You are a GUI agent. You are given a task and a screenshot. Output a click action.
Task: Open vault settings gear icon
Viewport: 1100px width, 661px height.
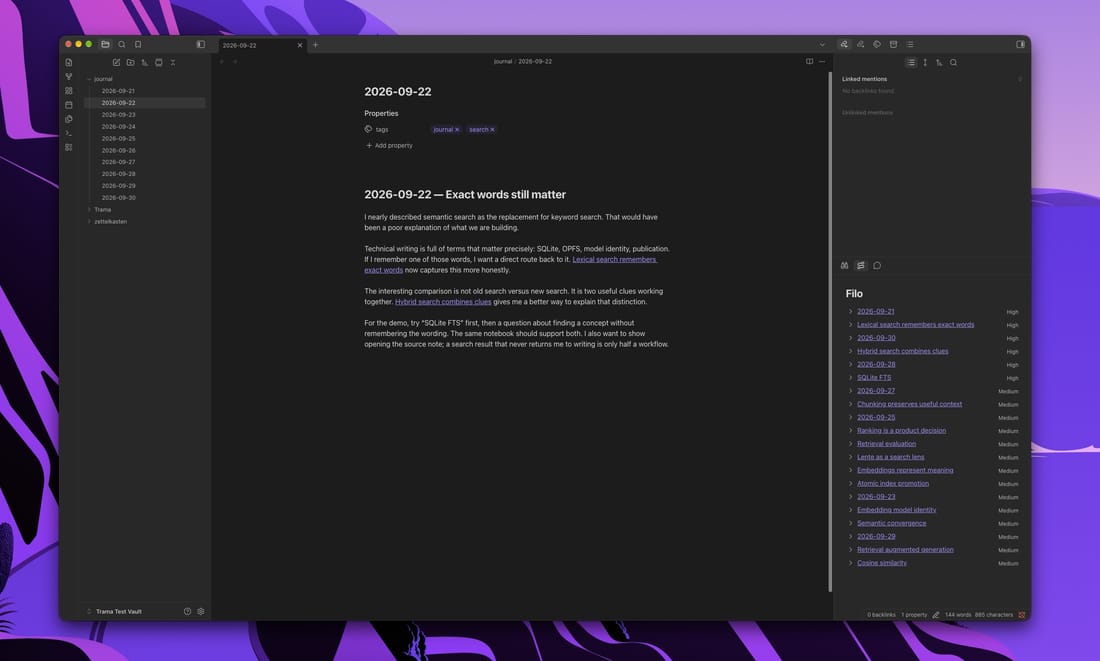click(x=201, y=611)
